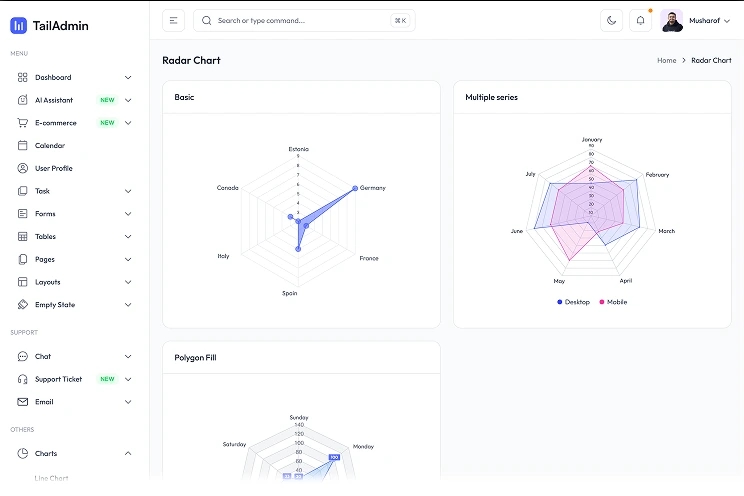Expand the AI Assistant chevron

[x=128, y=100]
